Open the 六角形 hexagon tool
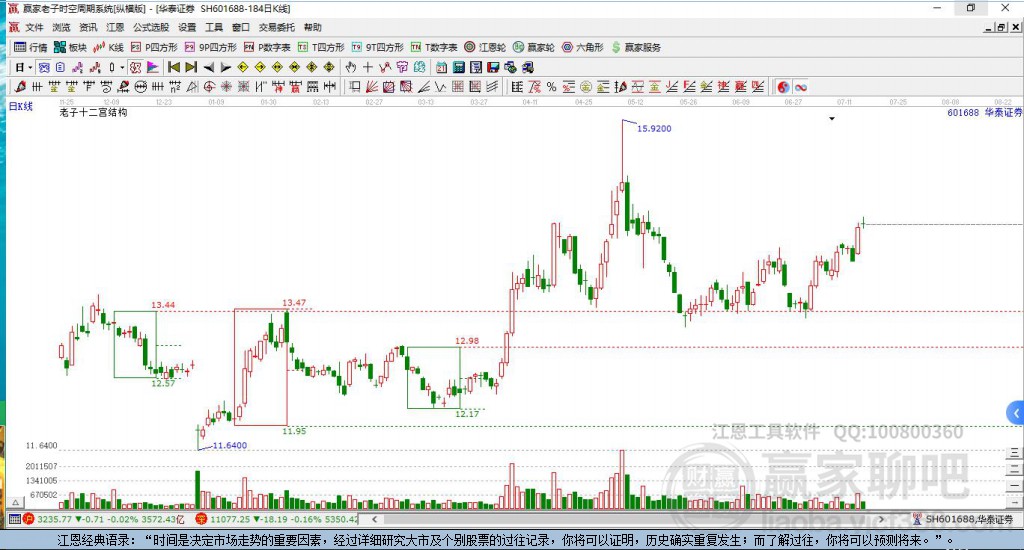 (583, 47)
